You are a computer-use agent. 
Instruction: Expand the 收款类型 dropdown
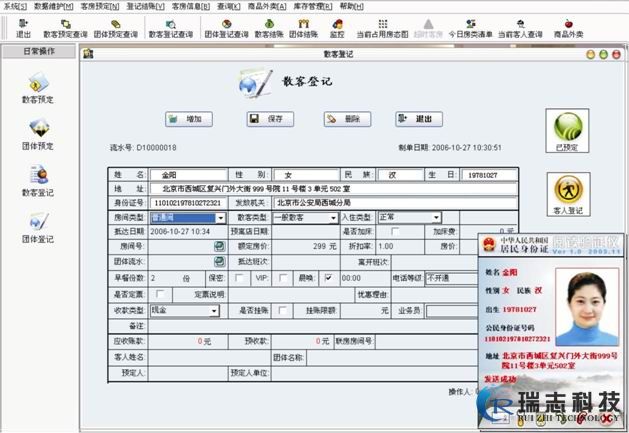[215, 311]
